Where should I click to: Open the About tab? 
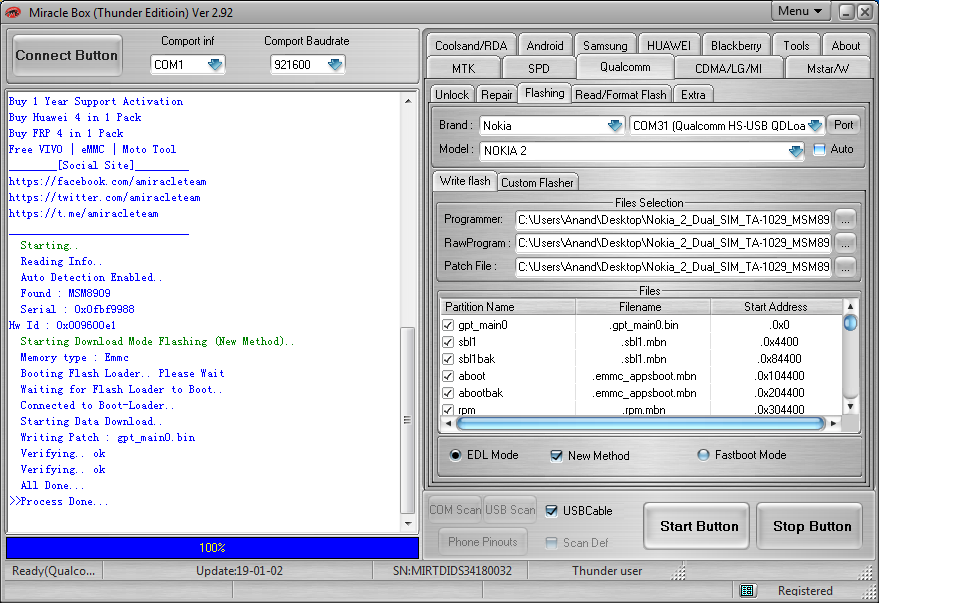coord(846,45)
